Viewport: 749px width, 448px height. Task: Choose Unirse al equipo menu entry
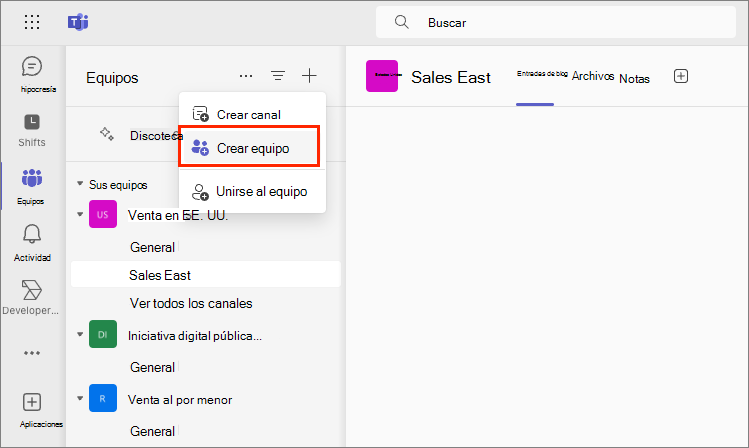(x=252, y=192)
